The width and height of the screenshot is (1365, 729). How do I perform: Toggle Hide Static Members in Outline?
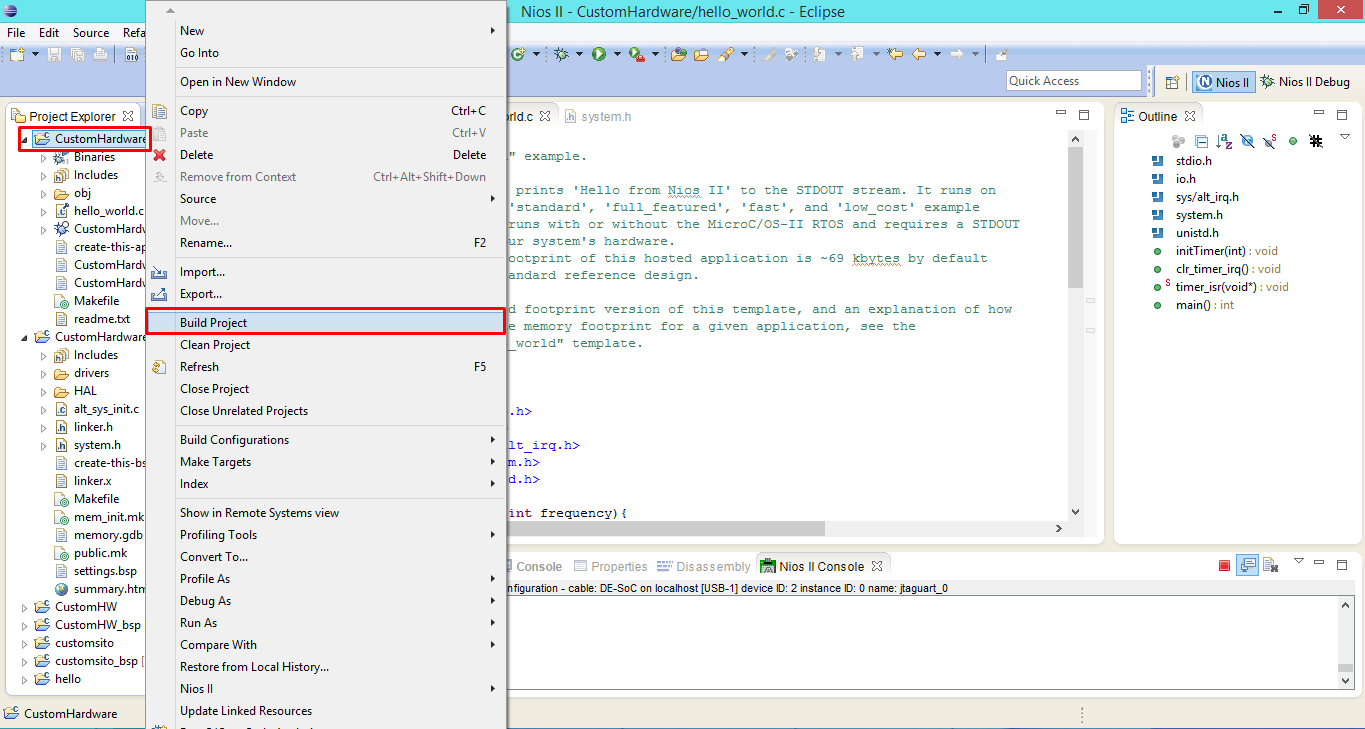click(1269, 142)
